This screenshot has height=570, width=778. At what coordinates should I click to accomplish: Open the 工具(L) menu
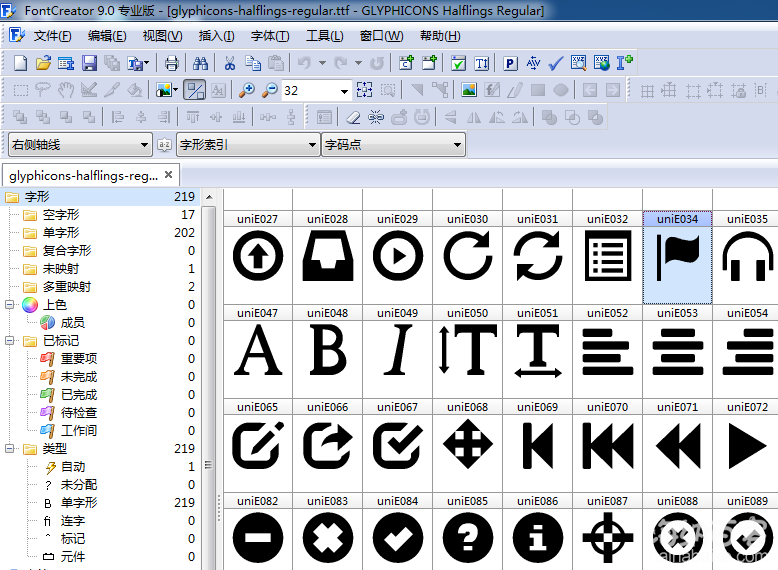(324, 36)
